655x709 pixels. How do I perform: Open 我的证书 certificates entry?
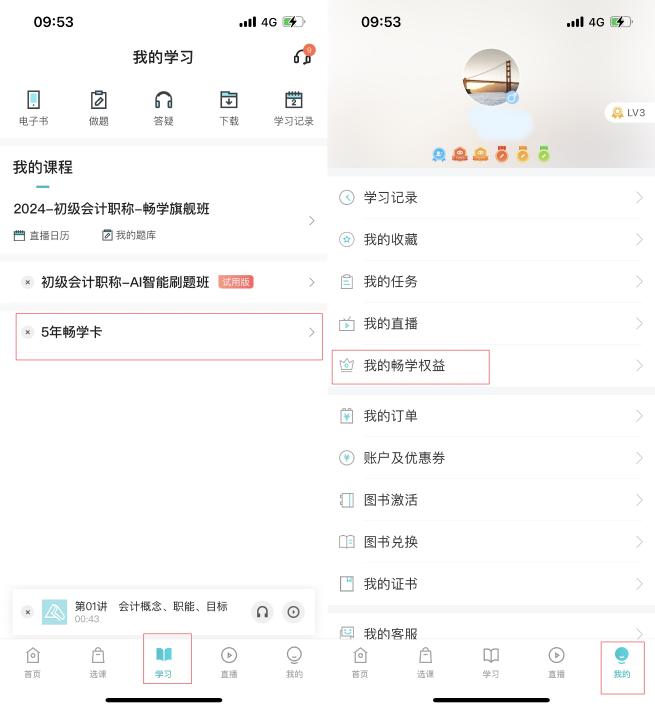[491, 584]
